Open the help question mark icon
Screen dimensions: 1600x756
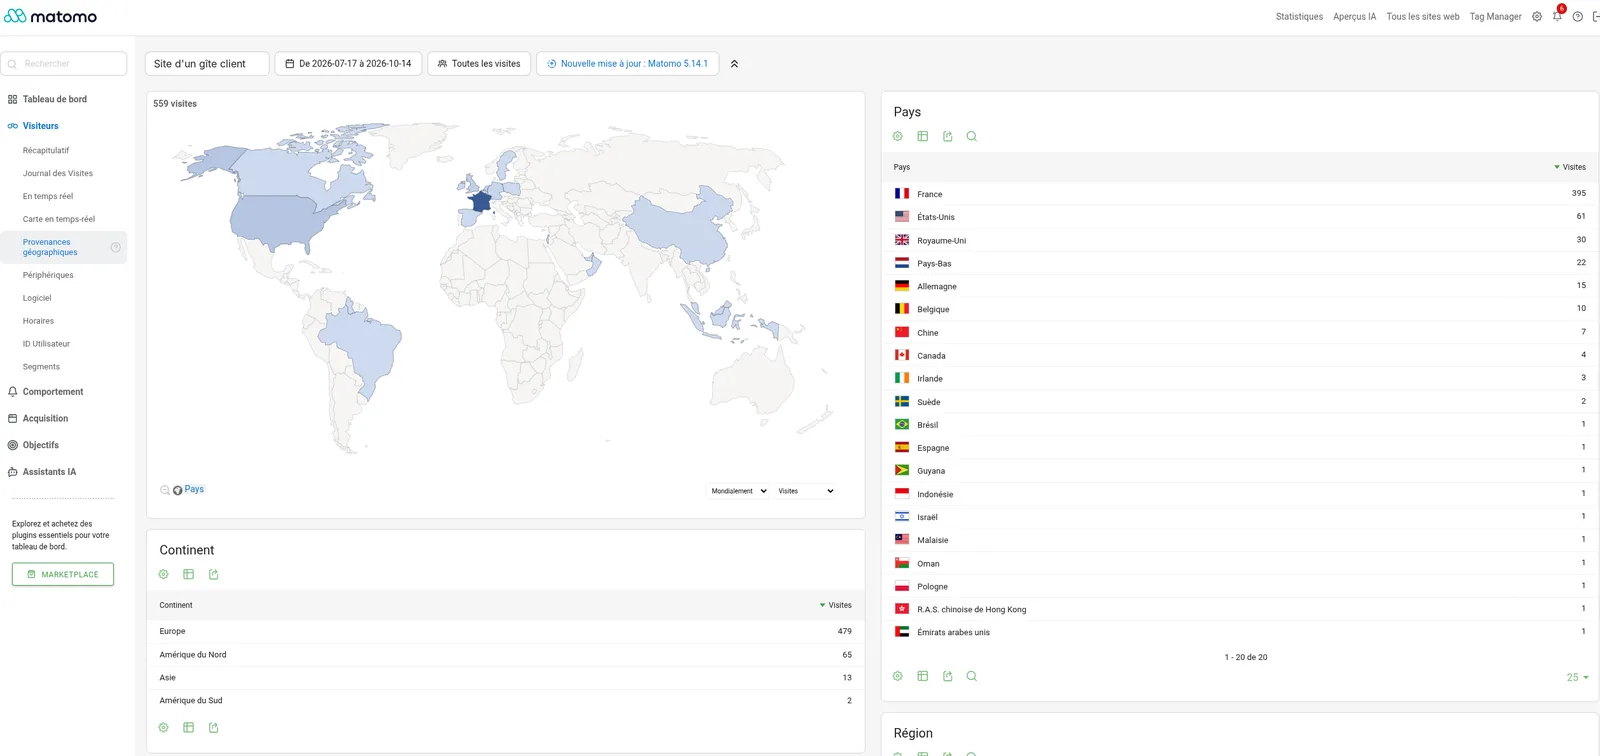click(1578, 16)
